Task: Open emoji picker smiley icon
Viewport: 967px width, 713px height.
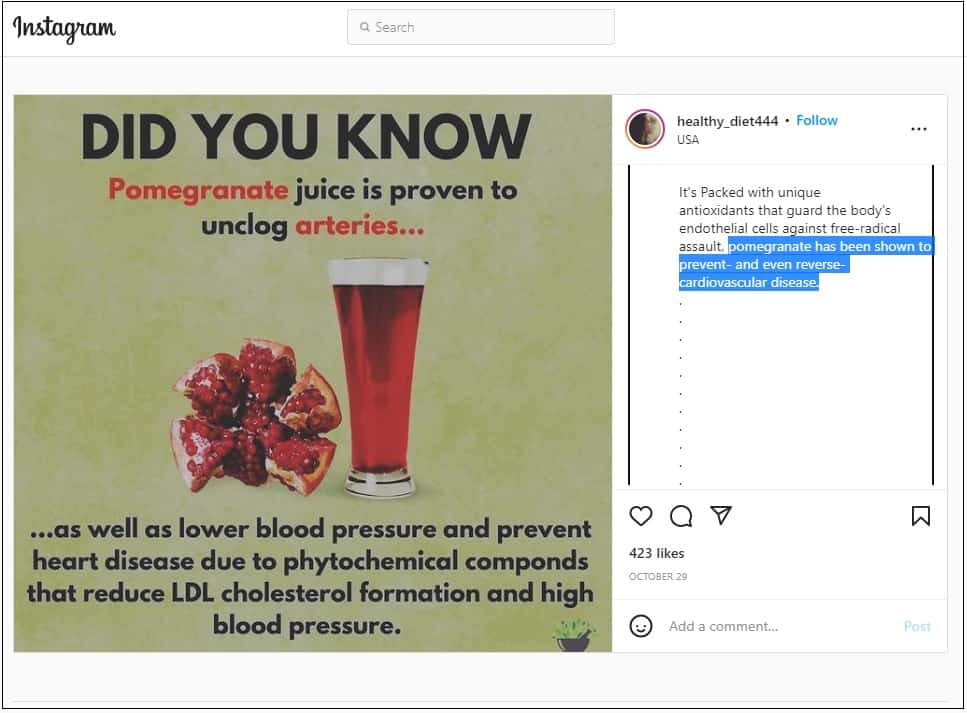Action: pyautogui.click(x=641, y=626)
